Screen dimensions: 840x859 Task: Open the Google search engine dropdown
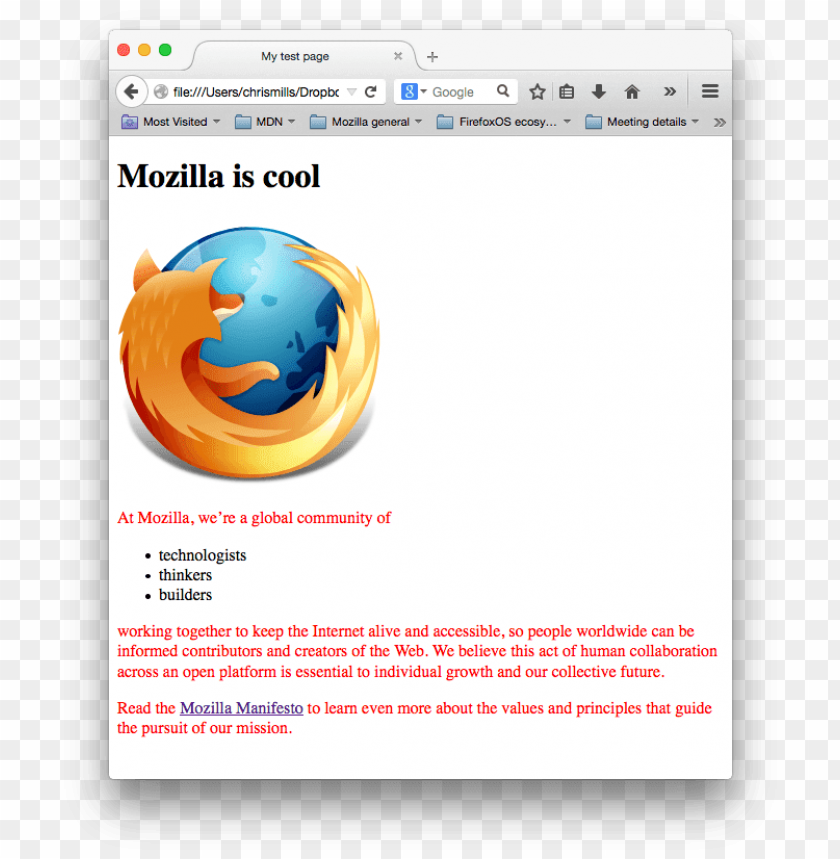(x=414, y=91)
